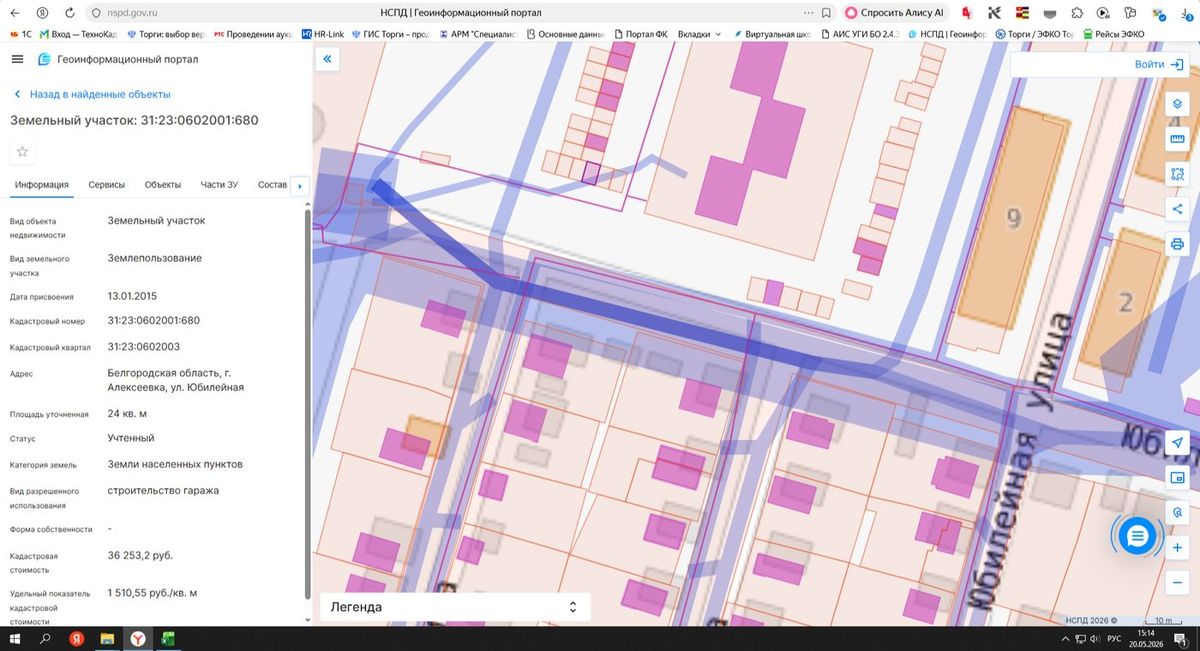Open the blue chat support bubble

coord(1137,537)
